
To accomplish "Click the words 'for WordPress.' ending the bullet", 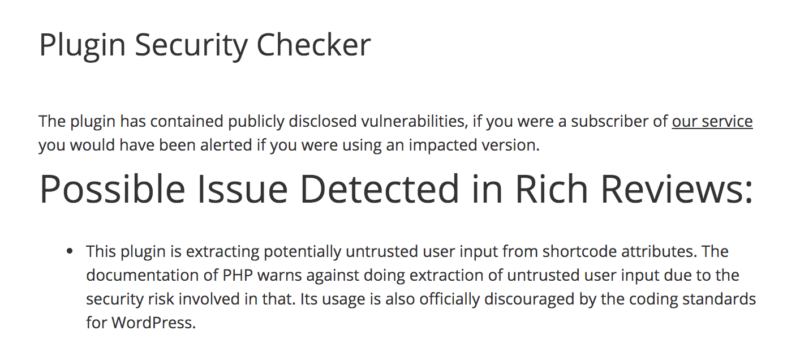I will pyautogui.click(x=141, y=322).
